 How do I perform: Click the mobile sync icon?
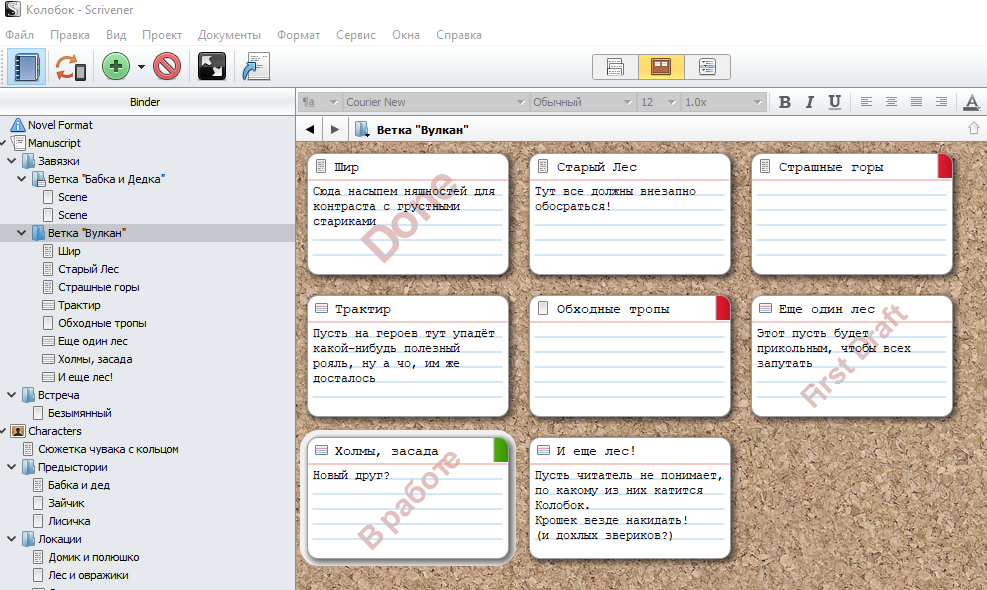[70, 67]
